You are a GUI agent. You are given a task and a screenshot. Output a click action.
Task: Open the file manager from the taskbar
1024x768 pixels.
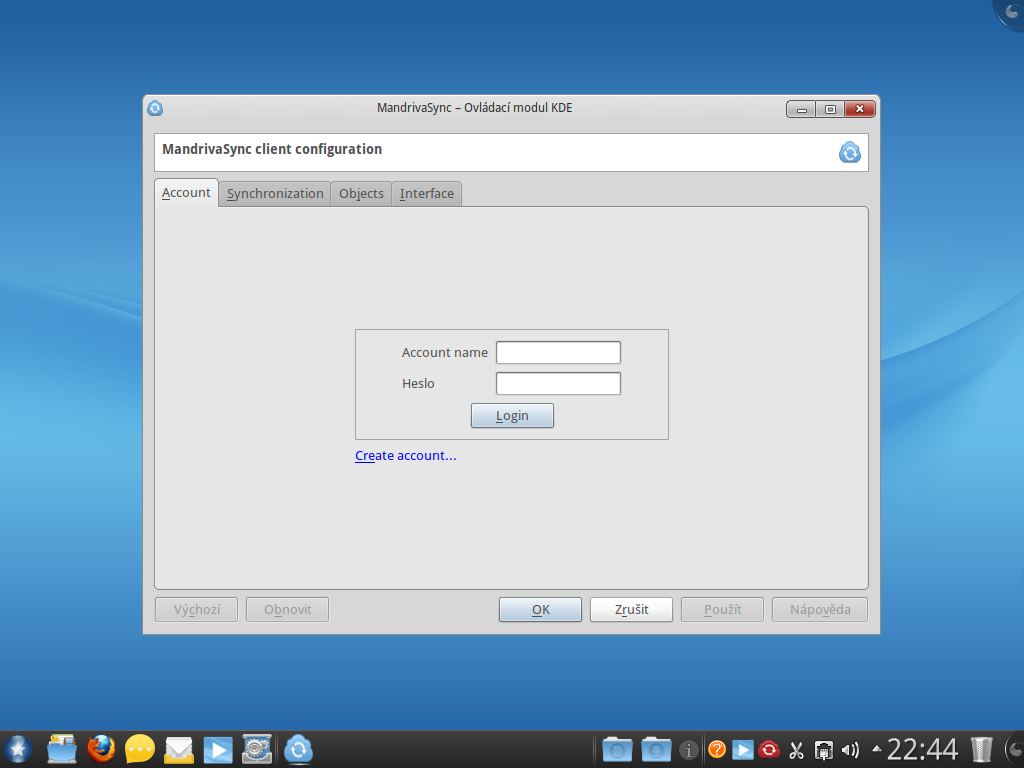tap(62, 749)
